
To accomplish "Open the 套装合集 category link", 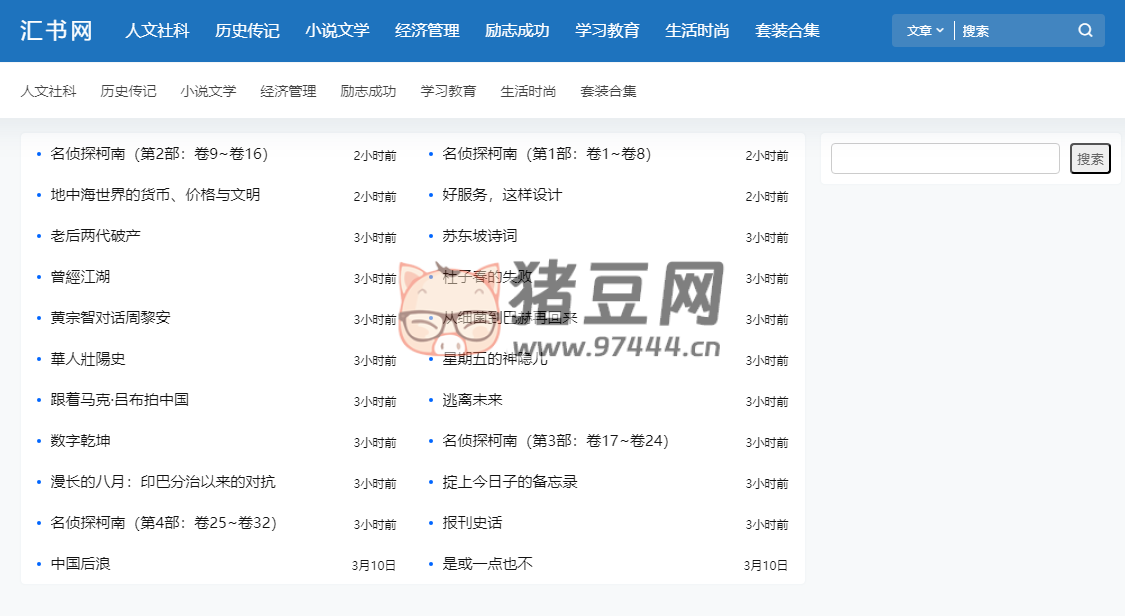I will click(x=609, y=90).
